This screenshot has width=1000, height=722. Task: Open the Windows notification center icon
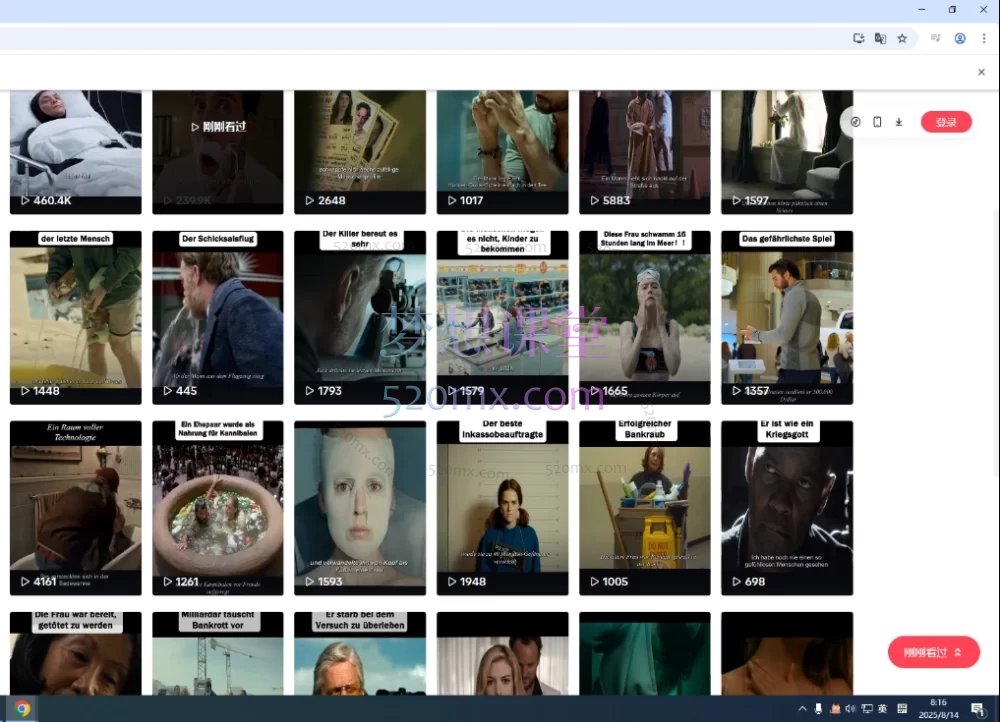point(977,709)
